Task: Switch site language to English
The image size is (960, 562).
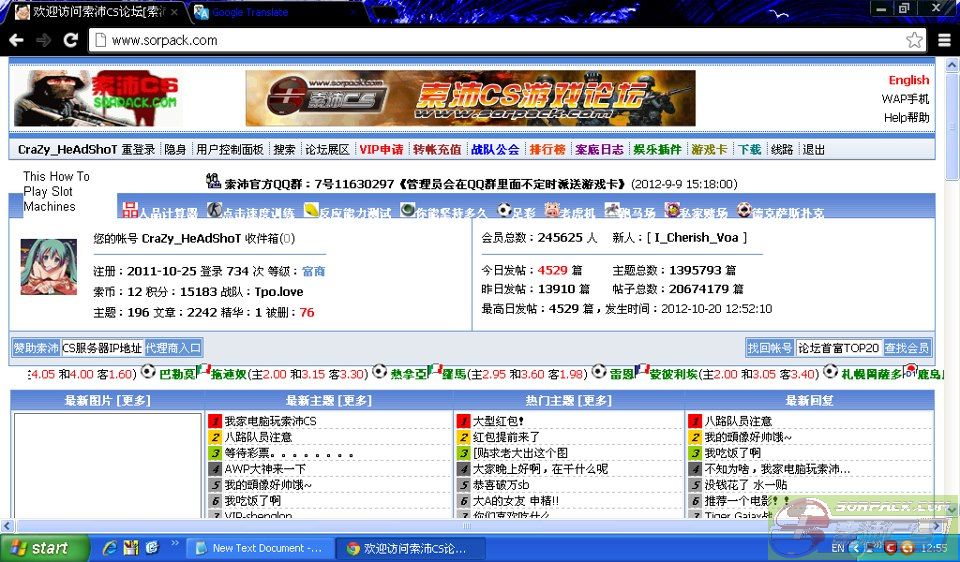Action: point(909,80)
